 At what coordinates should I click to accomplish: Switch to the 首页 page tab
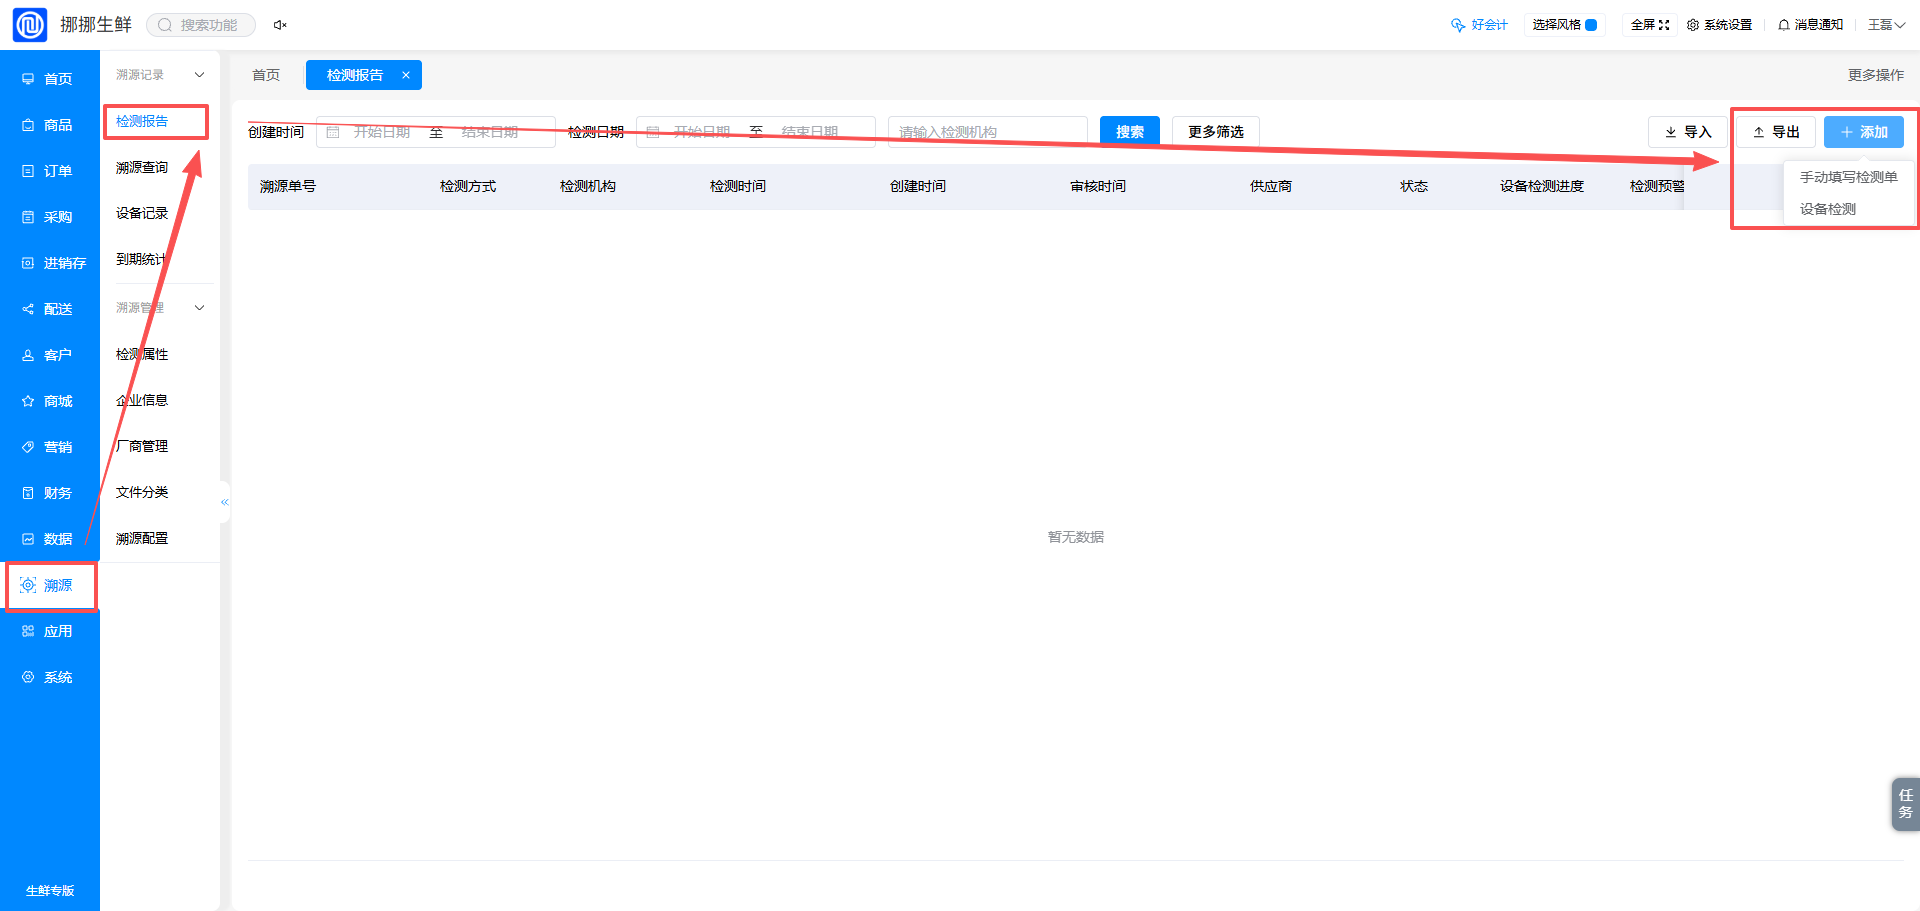[x=266, y=75]
